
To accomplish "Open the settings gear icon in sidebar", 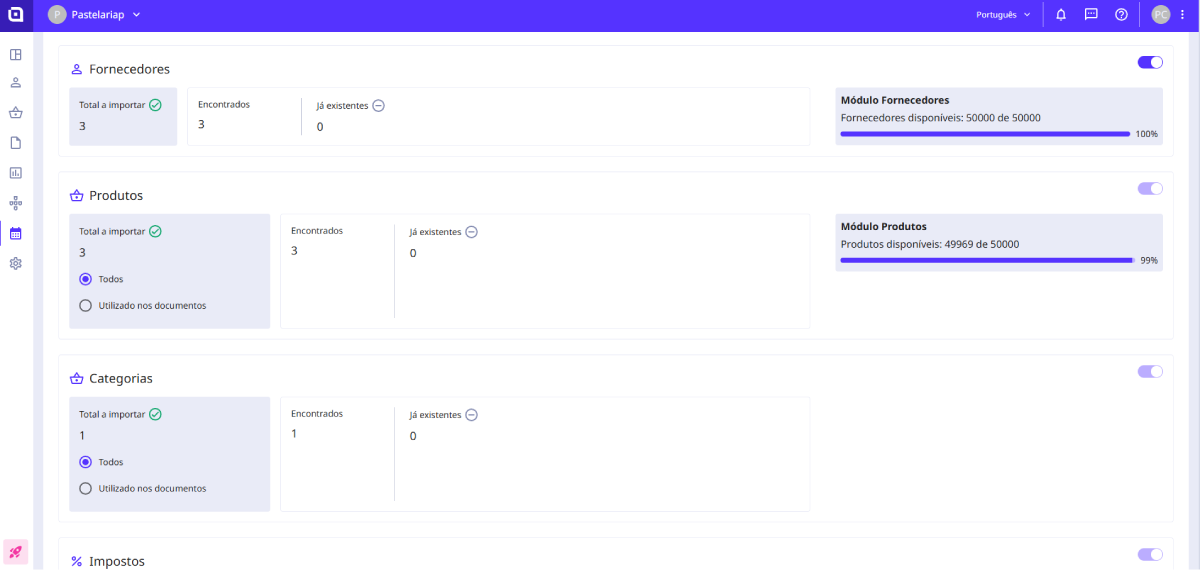I will (x=16, y=263).
